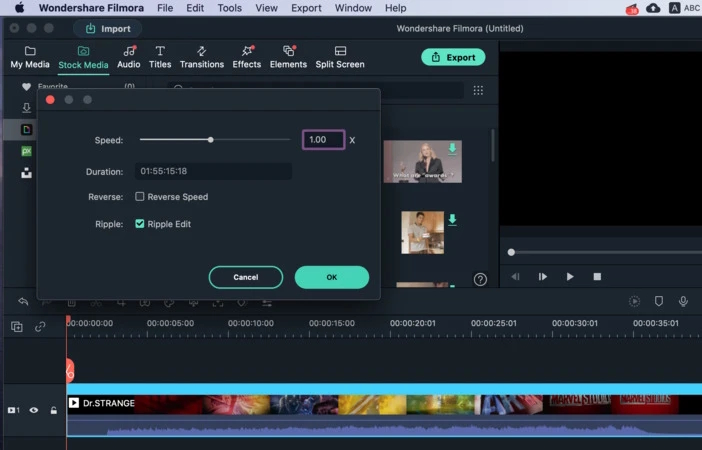
Task: Toggle the grid view dots icon
Action: tap(478, 90)
